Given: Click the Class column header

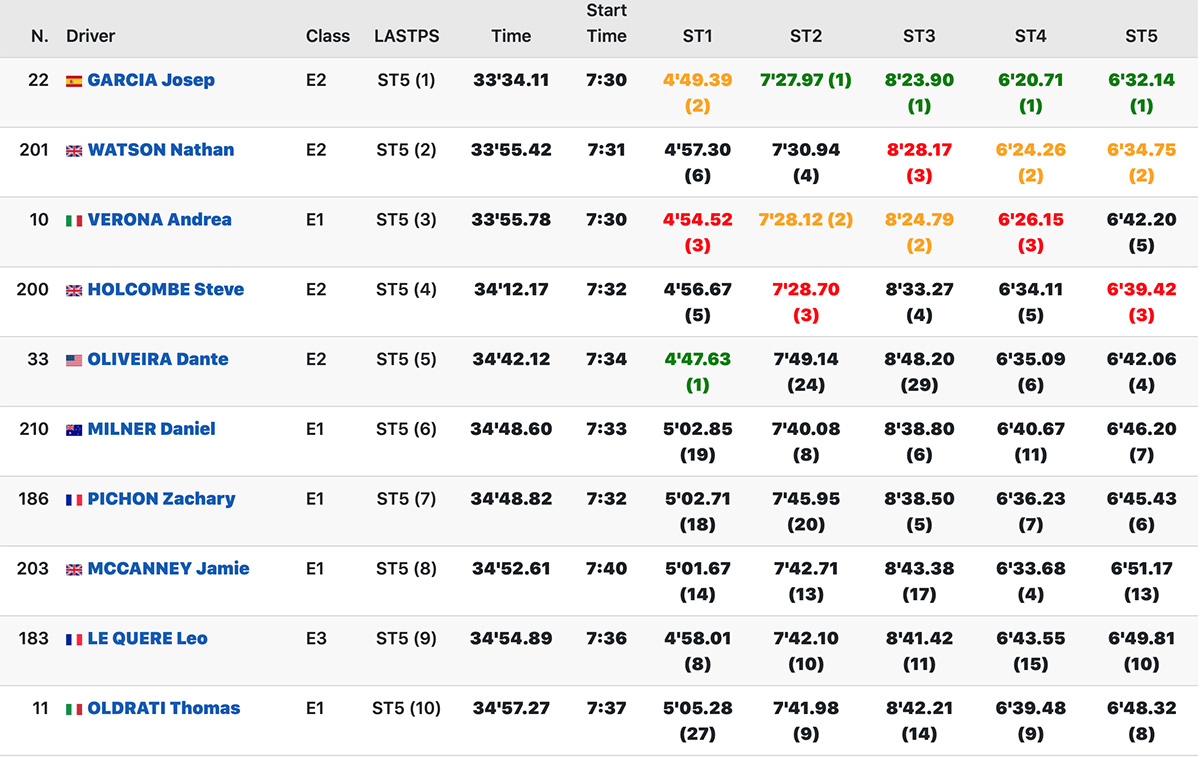Looking at the screenshot, I should tap(328, 36).
